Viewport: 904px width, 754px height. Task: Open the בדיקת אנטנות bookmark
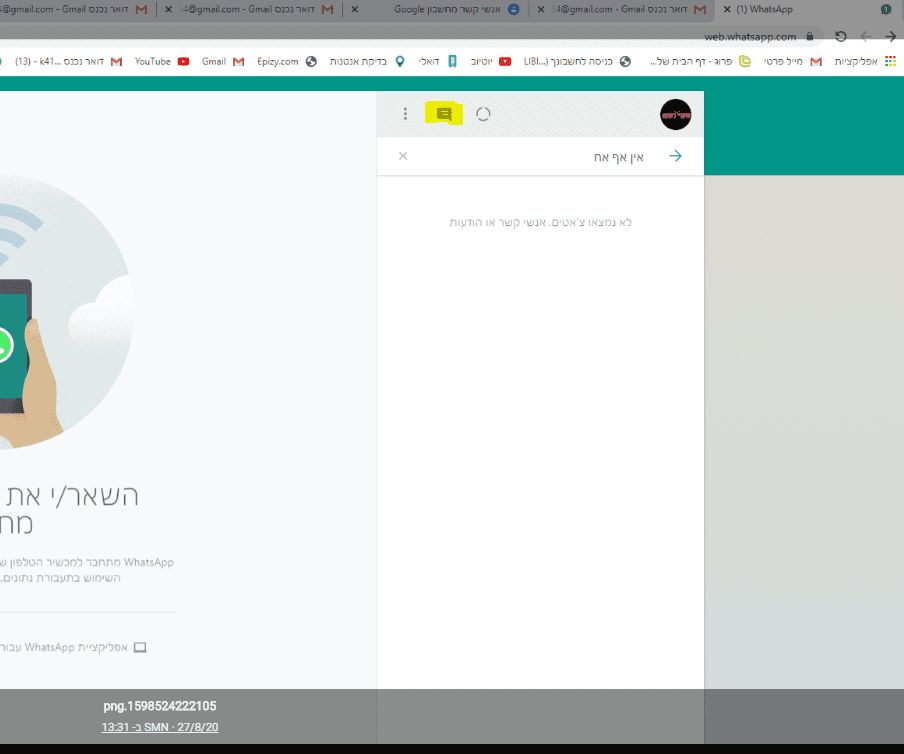(367, 61)
